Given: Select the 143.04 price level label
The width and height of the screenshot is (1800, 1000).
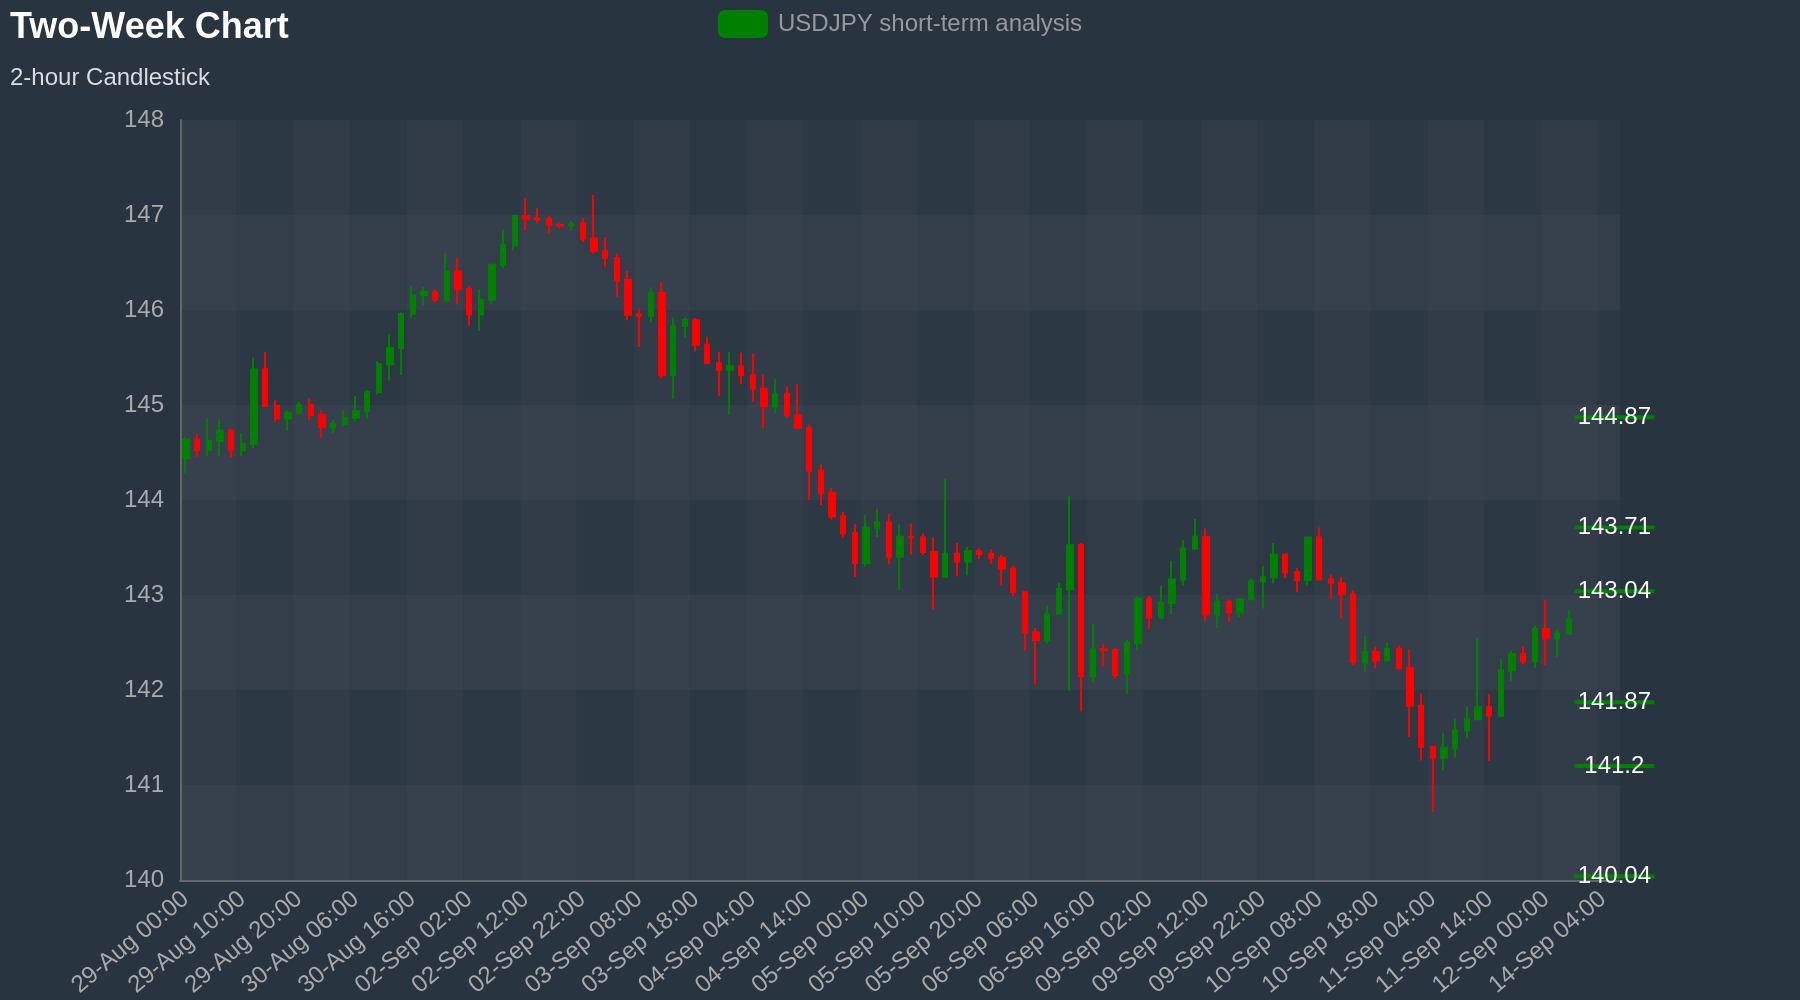Looking at the screenshot, I should 1614,590.
